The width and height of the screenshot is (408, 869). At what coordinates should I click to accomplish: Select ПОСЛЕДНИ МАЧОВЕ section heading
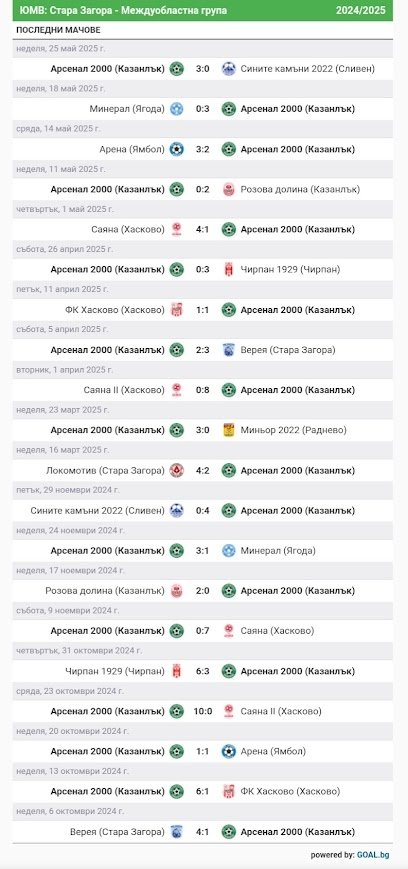pyautogui.click(x=58, y=30)
